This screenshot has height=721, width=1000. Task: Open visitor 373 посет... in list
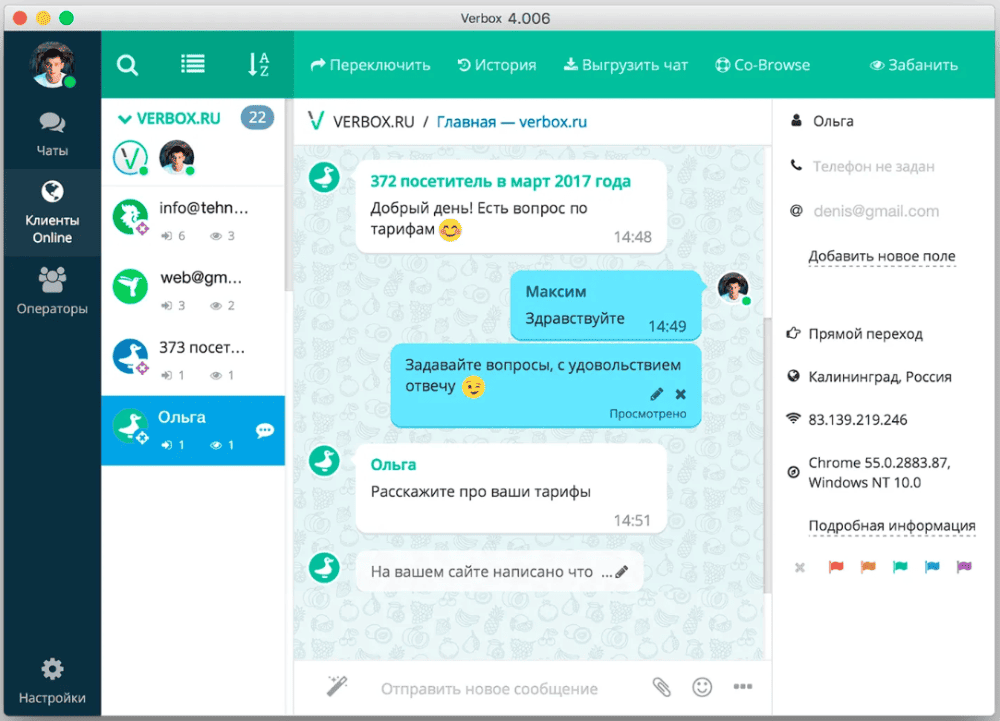pos(193,360)
